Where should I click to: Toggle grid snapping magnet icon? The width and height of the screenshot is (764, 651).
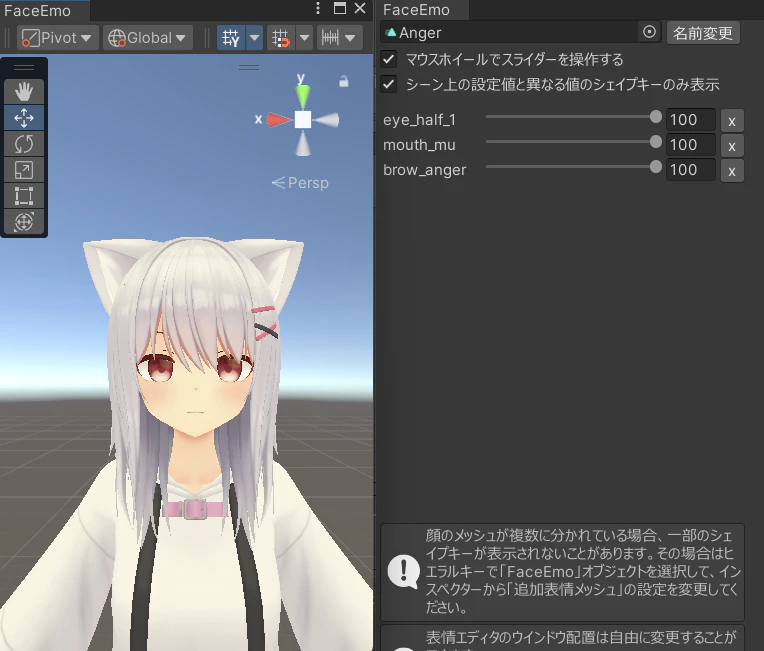281,38
